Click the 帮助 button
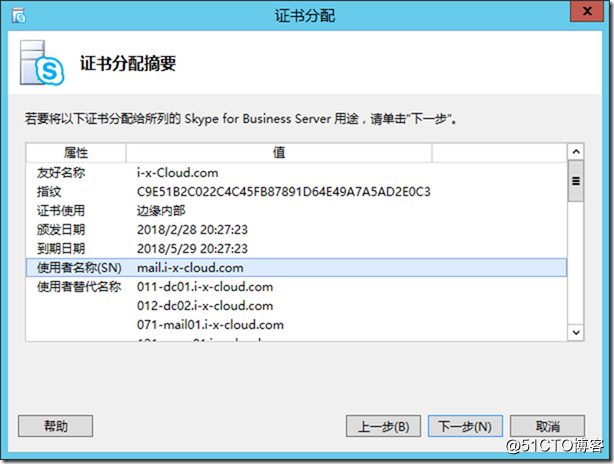Viewport: 614px width, 464px height. 56,426
